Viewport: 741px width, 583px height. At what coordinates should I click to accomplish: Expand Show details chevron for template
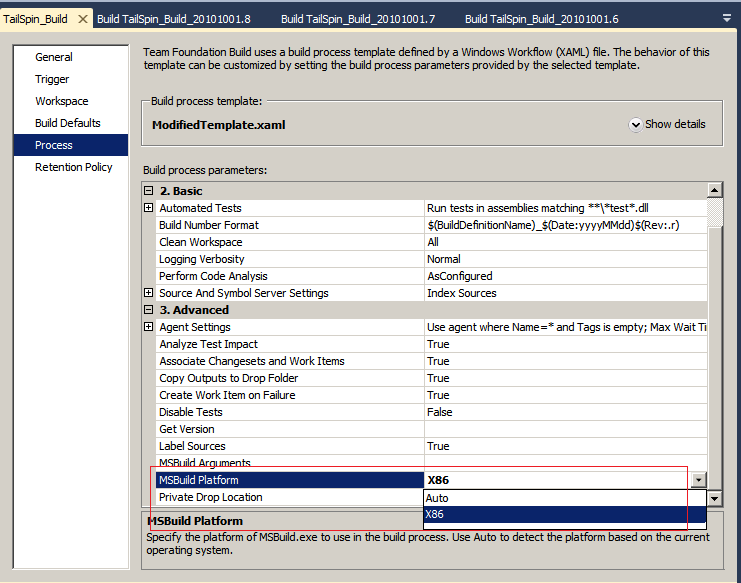click(x=636, y=125)
